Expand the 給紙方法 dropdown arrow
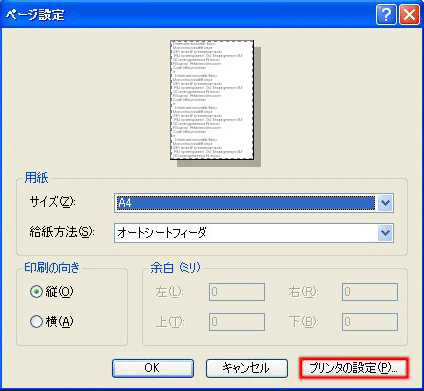Viewport: 424px width, 391px height. 385,233
